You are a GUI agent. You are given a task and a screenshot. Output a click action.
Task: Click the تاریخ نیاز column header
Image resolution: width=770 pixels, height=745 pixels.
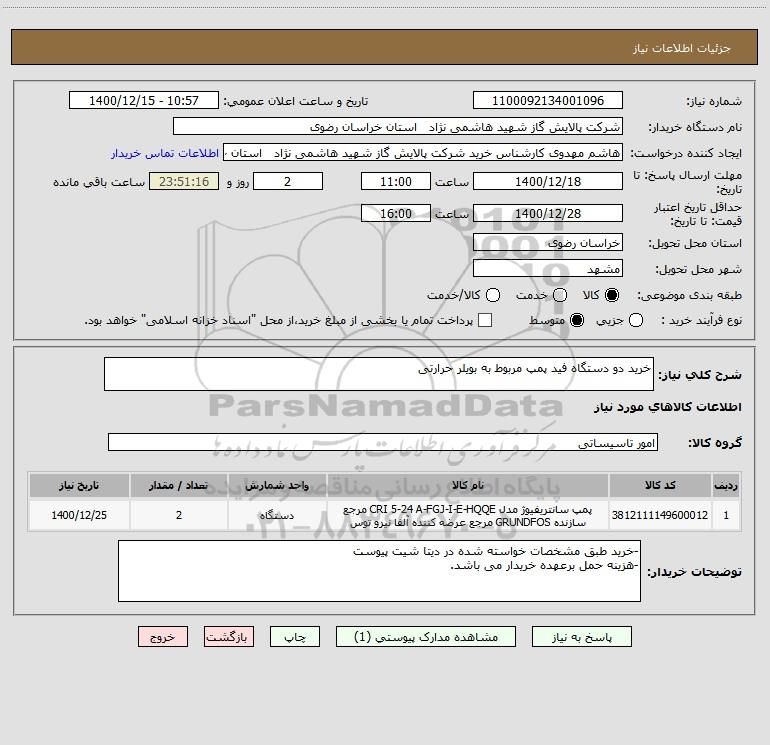[x=79, y=485]
